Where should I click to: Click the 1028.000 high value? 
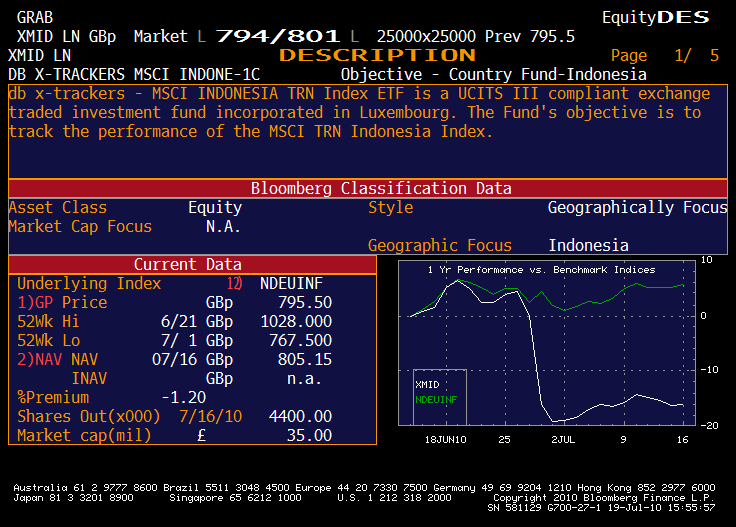pyautogui.click(x=296, y=321)
